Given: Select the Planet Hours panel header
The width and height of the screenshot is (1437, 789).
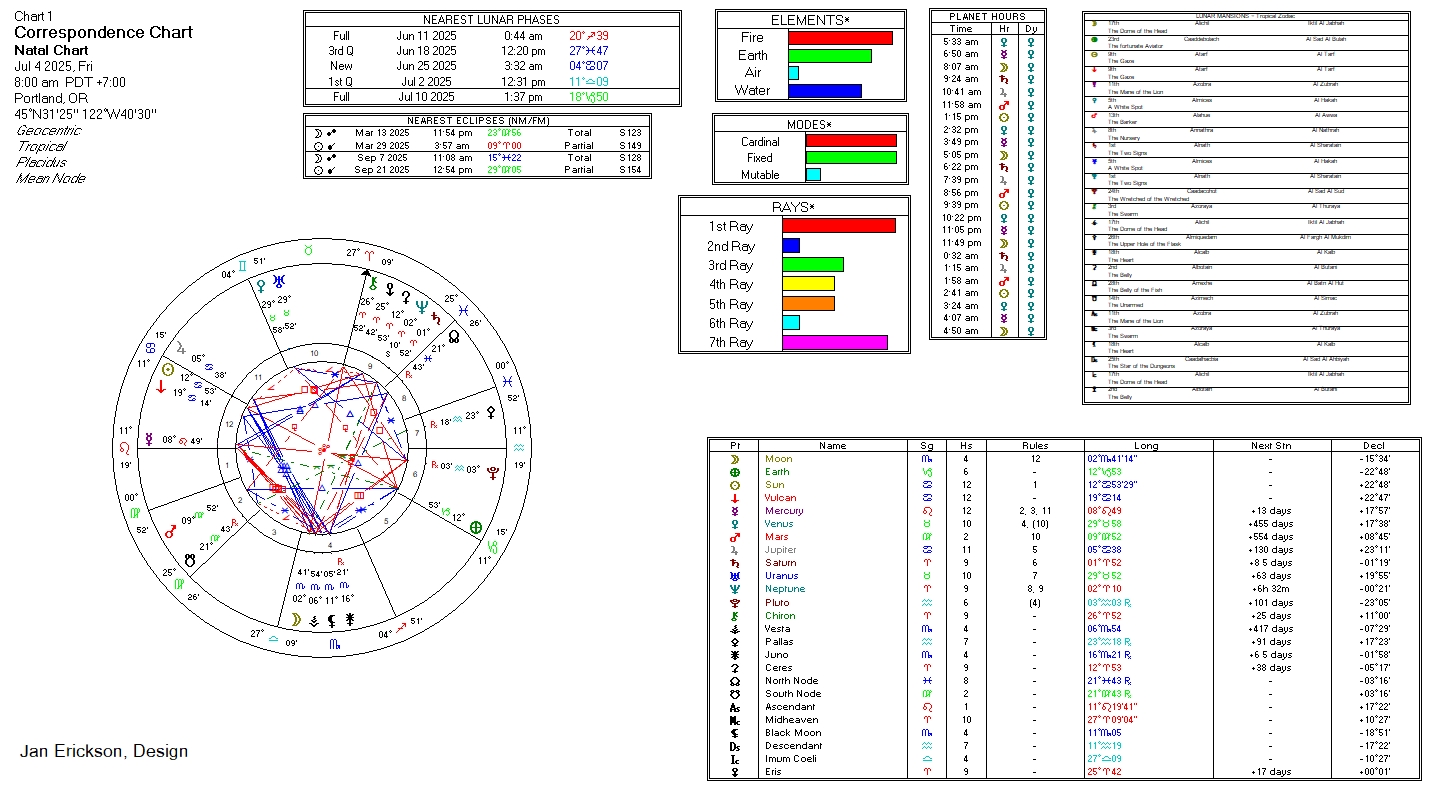Looking at the screenshot, I should pos(987,16).
